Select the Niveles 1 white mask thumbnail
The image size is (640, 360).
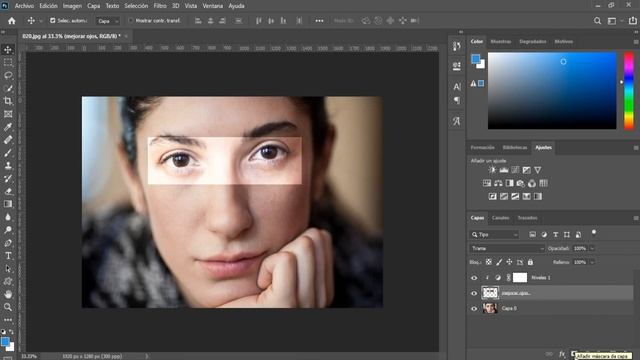tap(520, 278)
